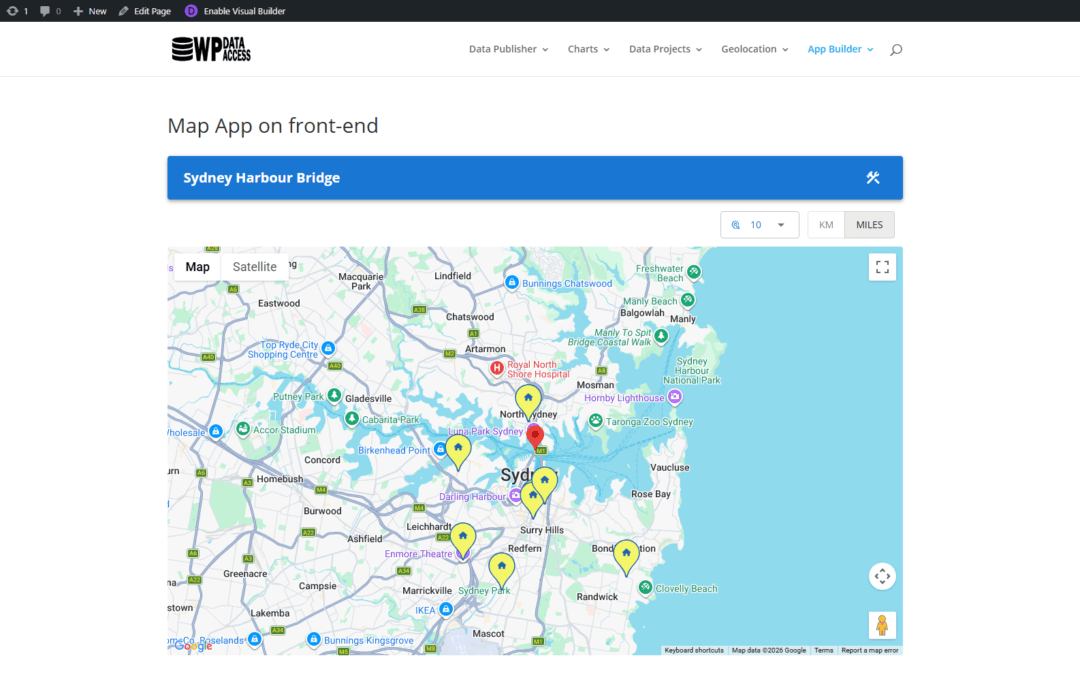Select yellow home marker at Sydney Park
Screen dimensions: 1080x675
[x=501, y=570]
